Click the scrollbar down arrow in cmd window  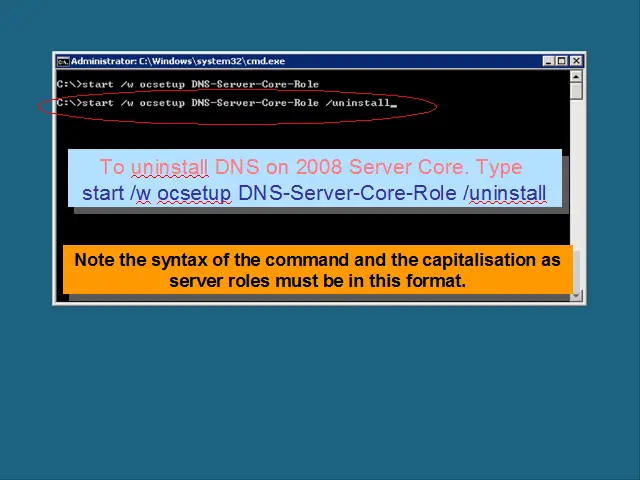pos(576,296)
